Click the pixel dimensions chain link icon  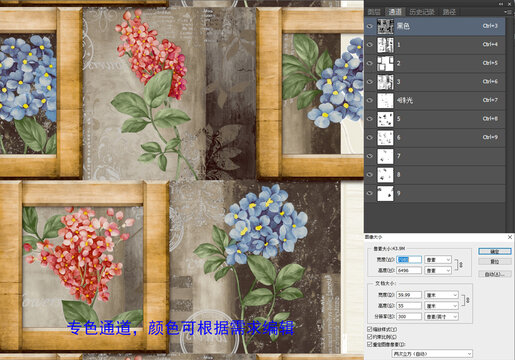pyautogui.click(x=460, y=265)
